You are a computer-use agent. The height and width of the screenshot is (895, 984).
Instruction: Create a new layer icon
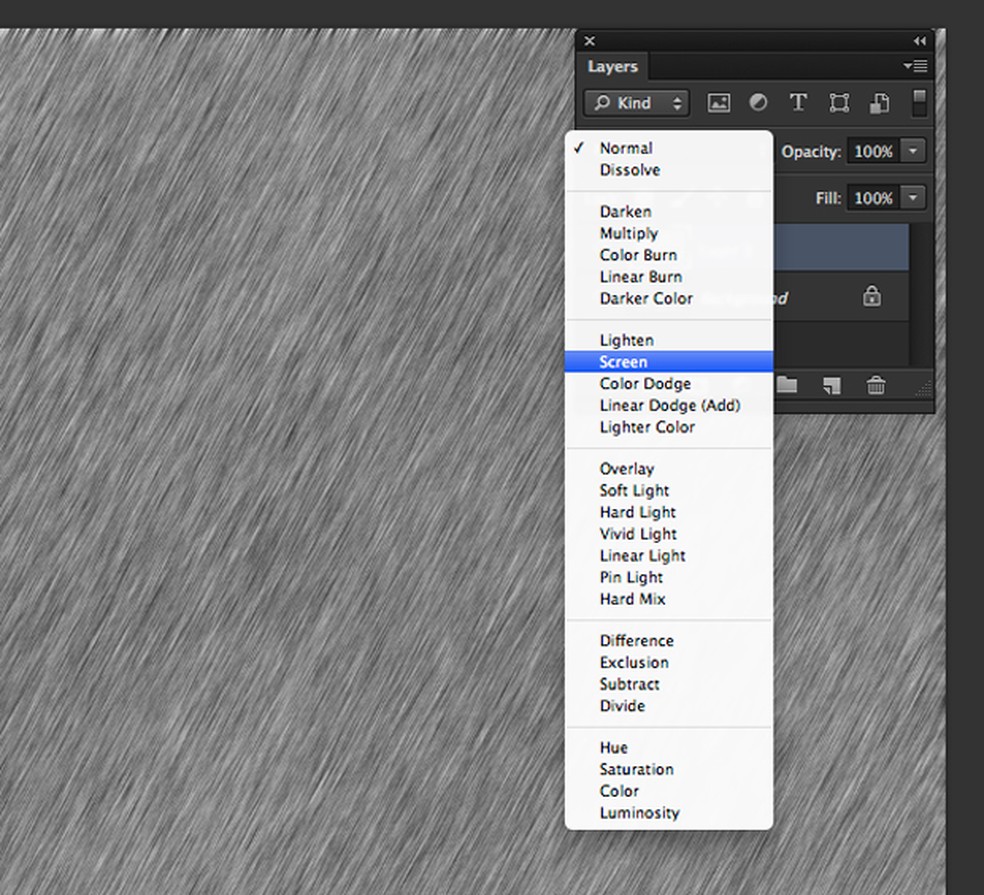831,385
